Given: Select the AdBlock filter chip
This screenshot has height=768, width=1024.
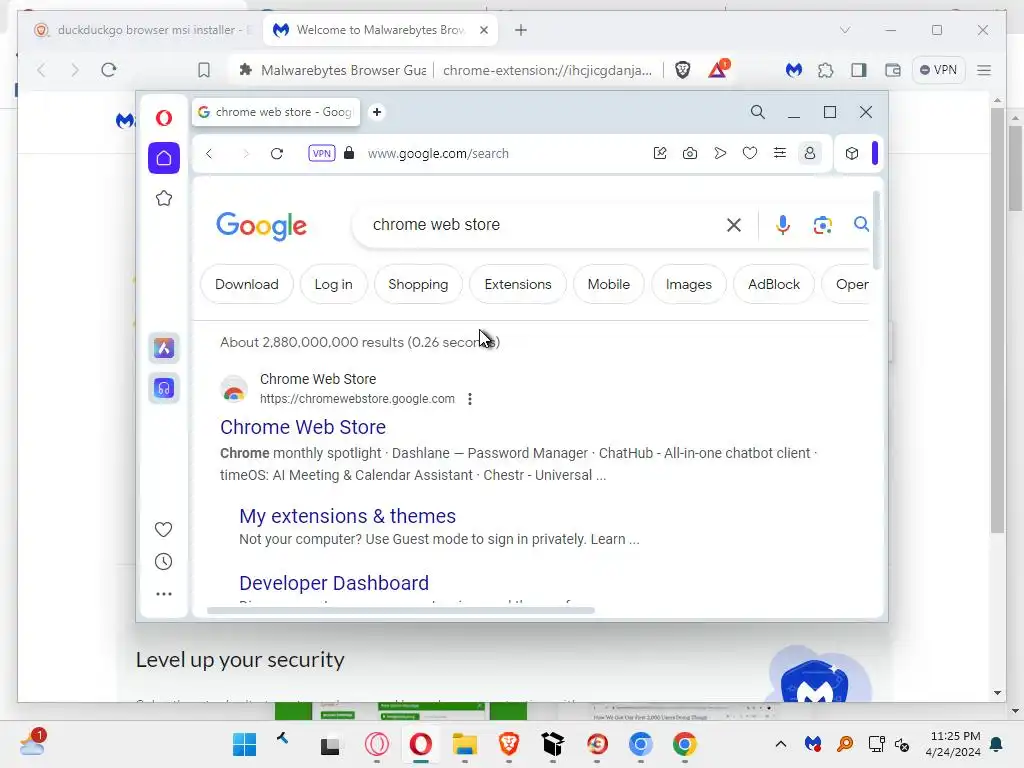Looking at the screenshot, I should tap(774, 285).
